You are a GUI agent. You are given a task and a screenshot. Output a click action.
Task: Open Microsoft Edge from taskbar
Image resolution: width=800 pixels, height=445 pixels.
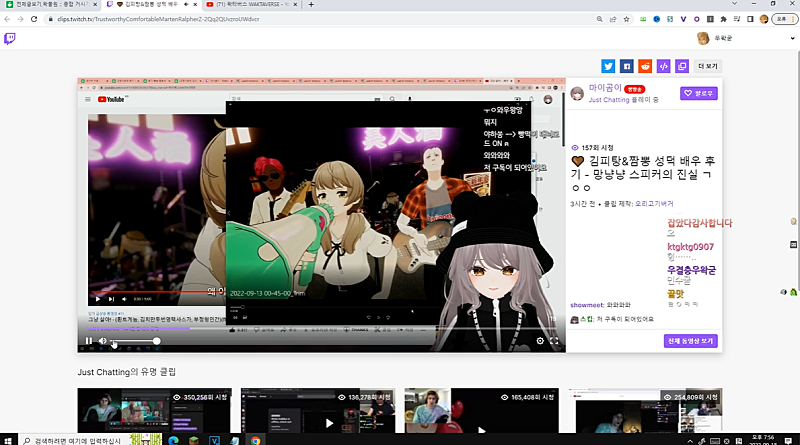point(173,440)
